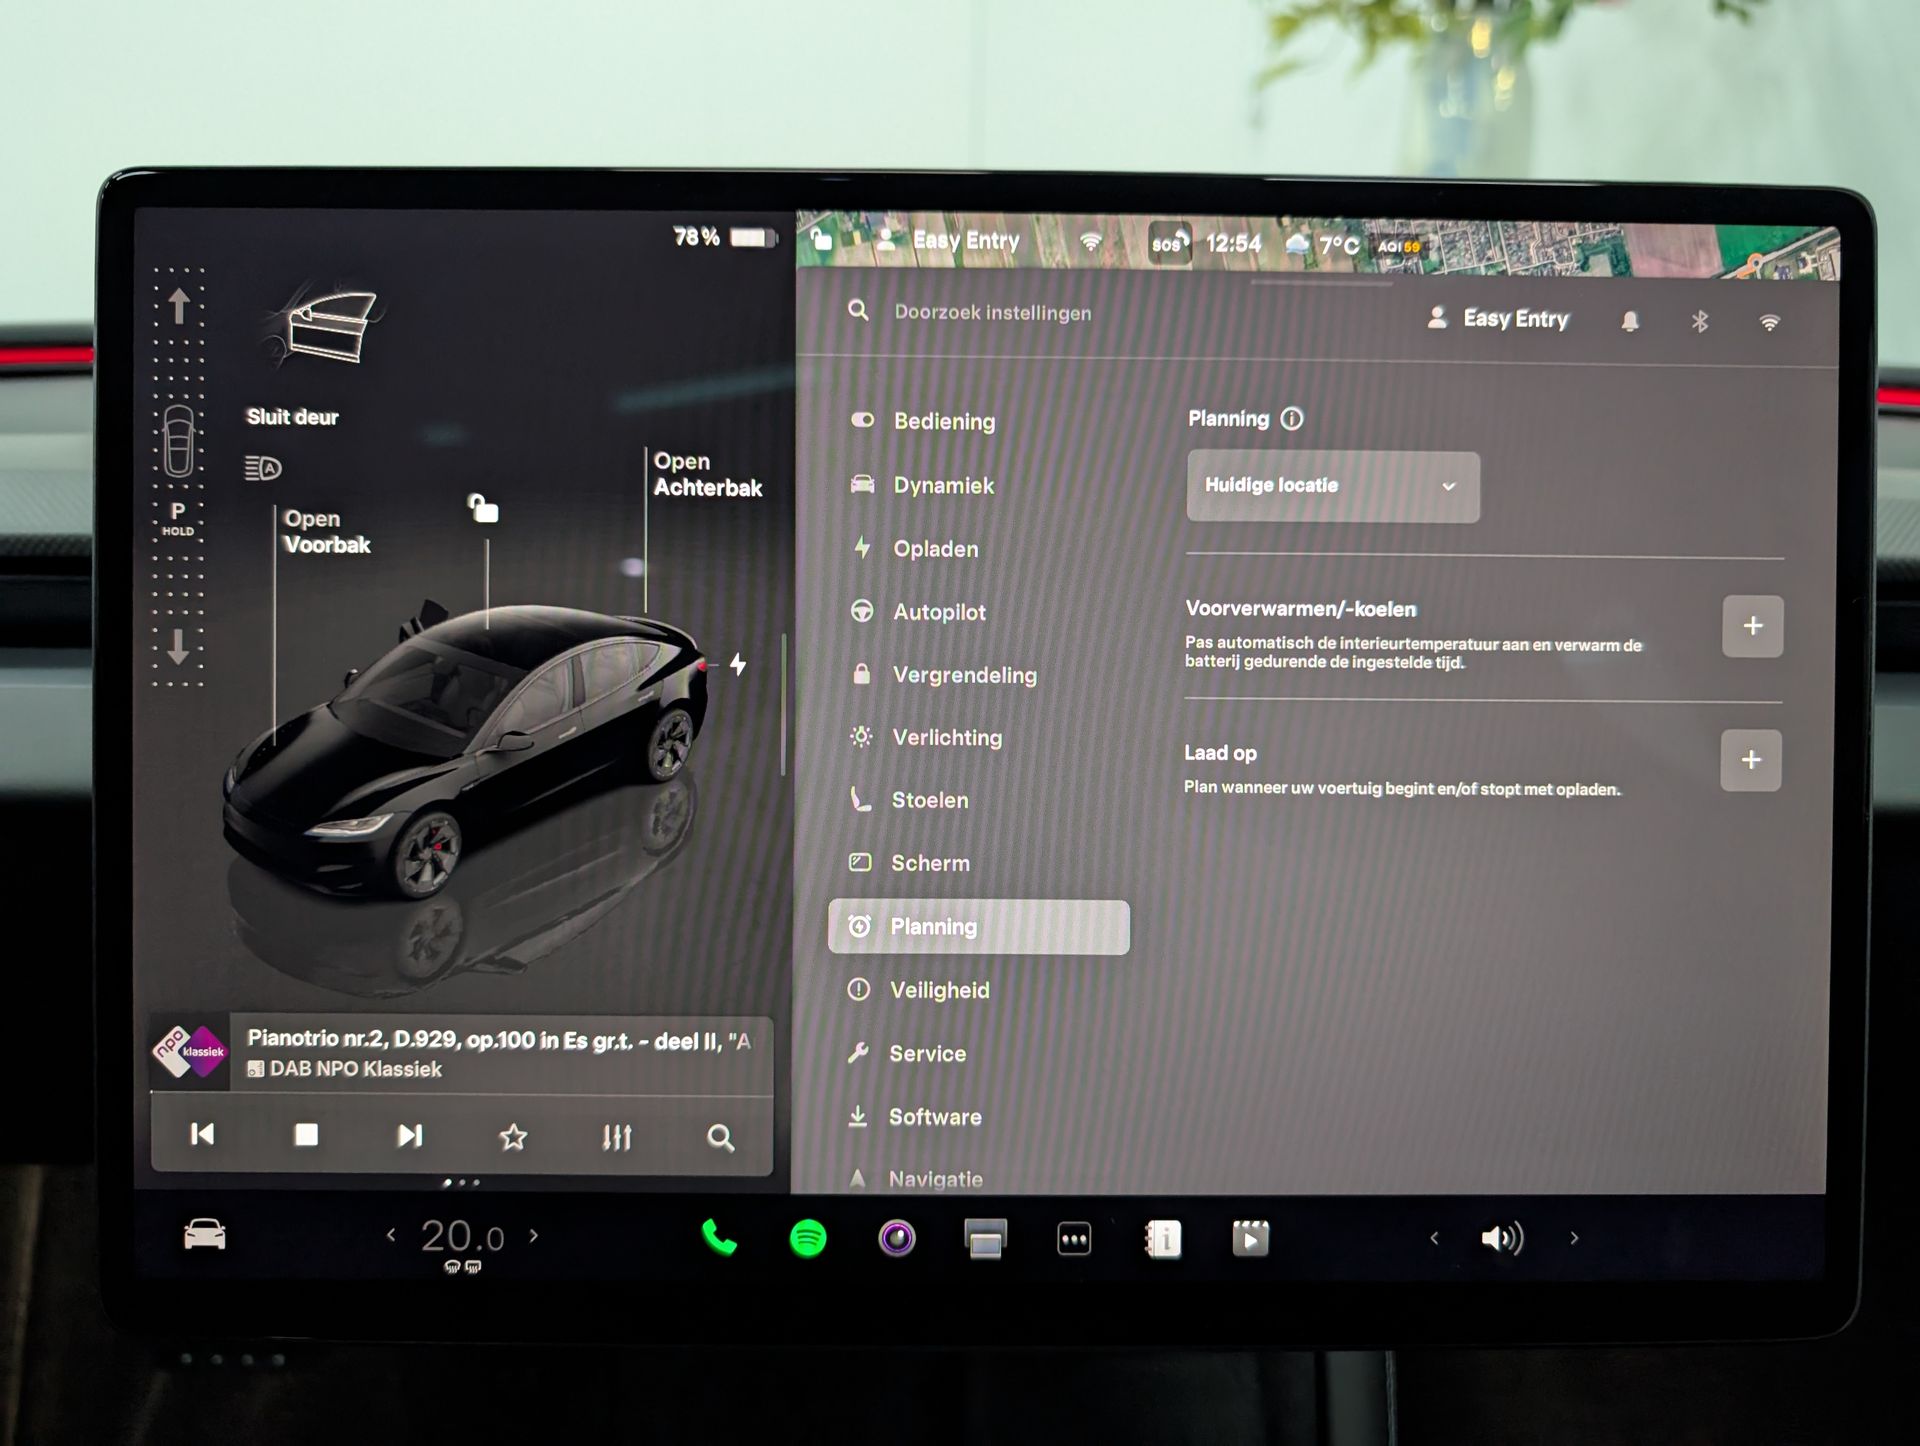
Task: Open the Spotify app in the dock
Action: [x=808, y=1238]
